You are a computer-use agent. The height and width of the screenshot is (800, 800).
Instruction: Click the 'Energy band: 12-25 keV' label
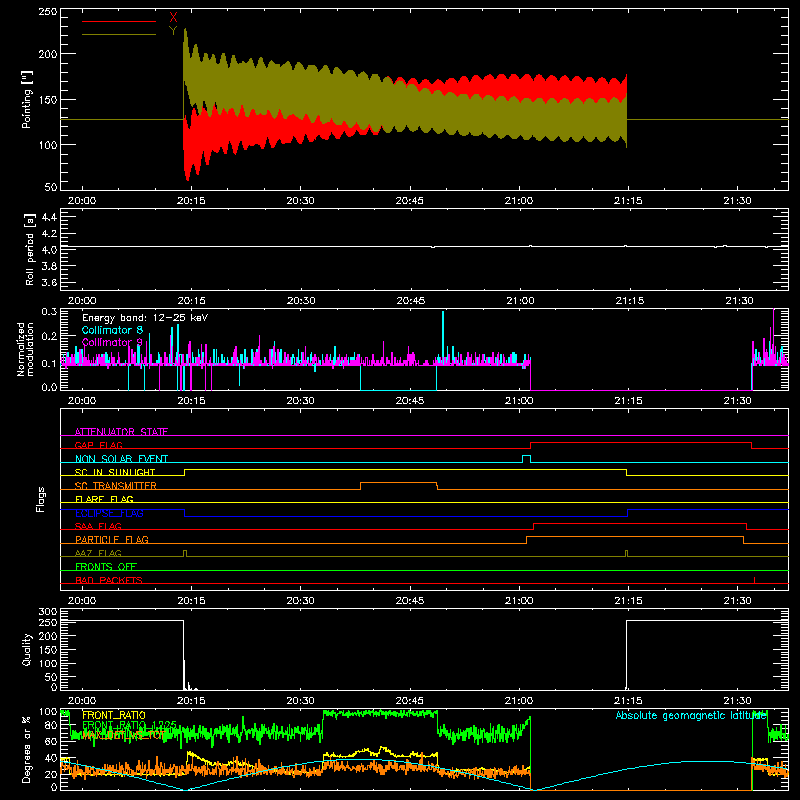click(x=145, y=318)
